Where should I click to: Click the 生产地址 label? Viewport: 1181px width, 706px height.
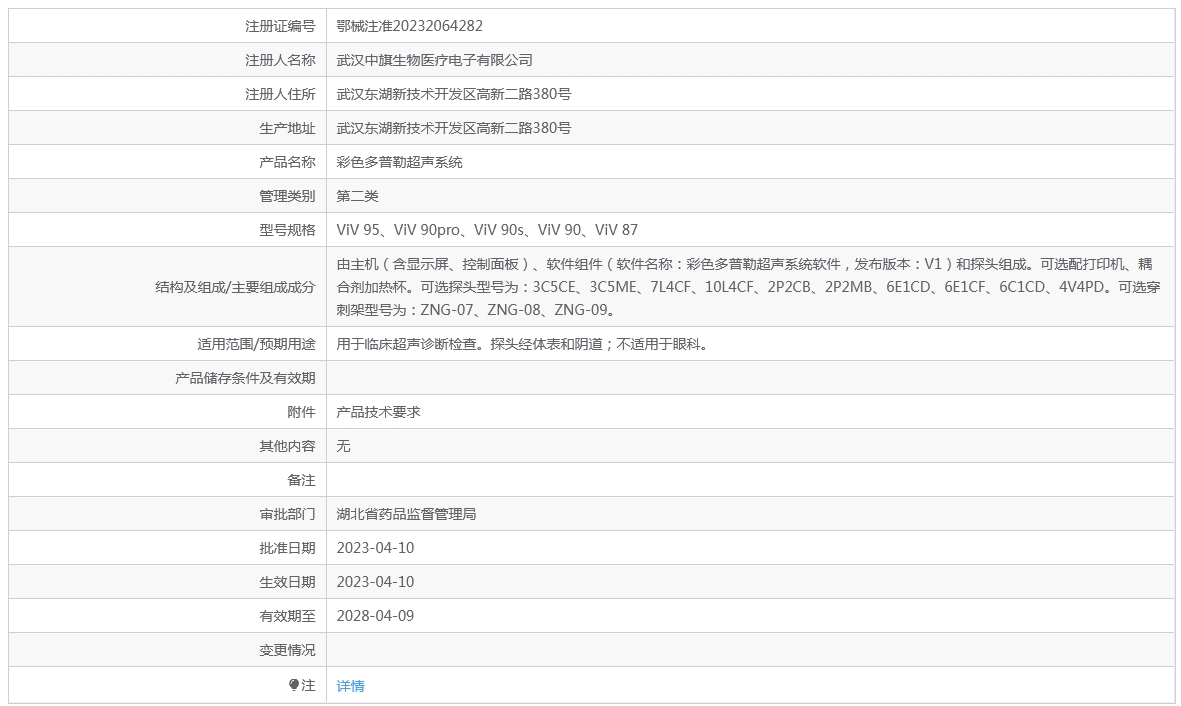[x=287, y=128]
